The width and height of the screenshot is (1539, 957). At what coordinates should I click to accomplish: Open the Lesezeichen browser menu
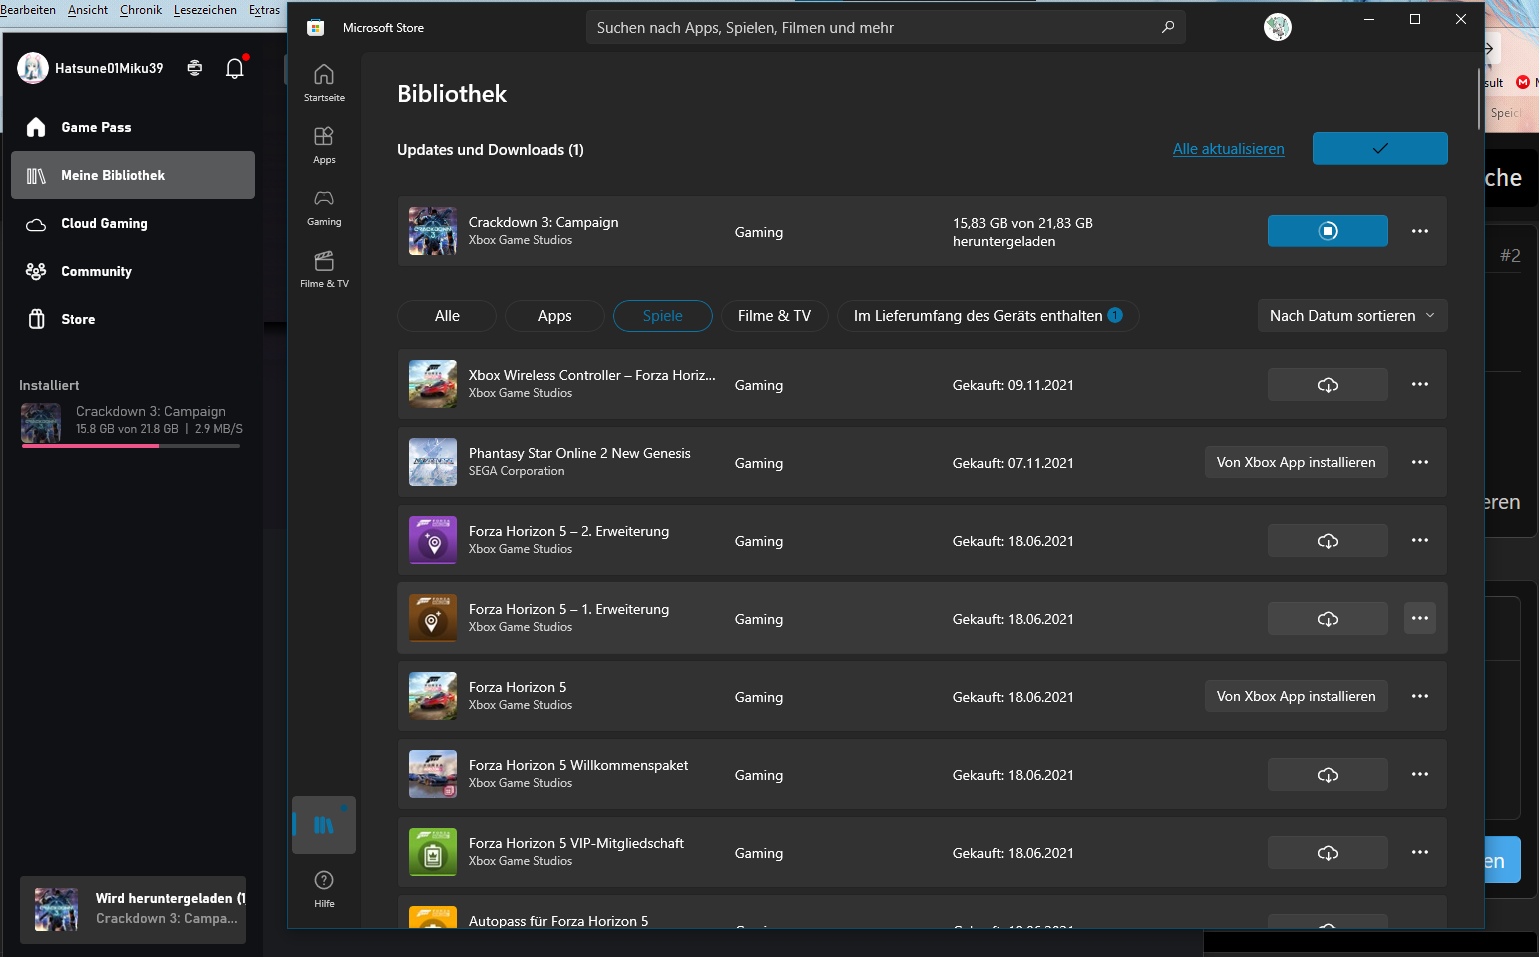click(x=205, y=10)
